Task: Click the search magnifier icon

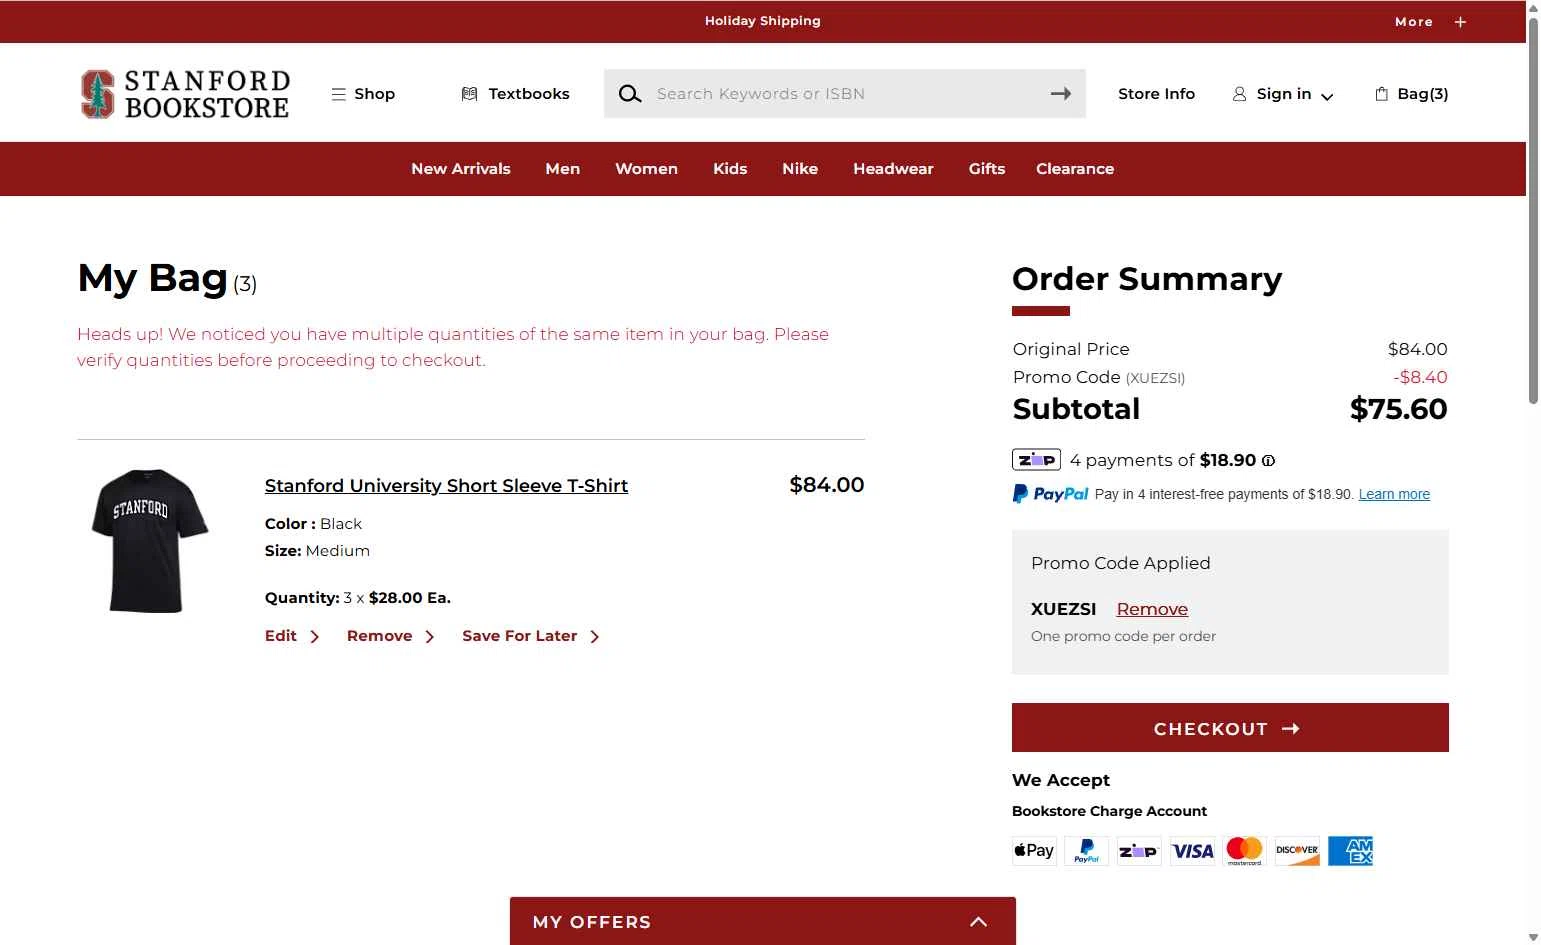Action: click(629, 94)
